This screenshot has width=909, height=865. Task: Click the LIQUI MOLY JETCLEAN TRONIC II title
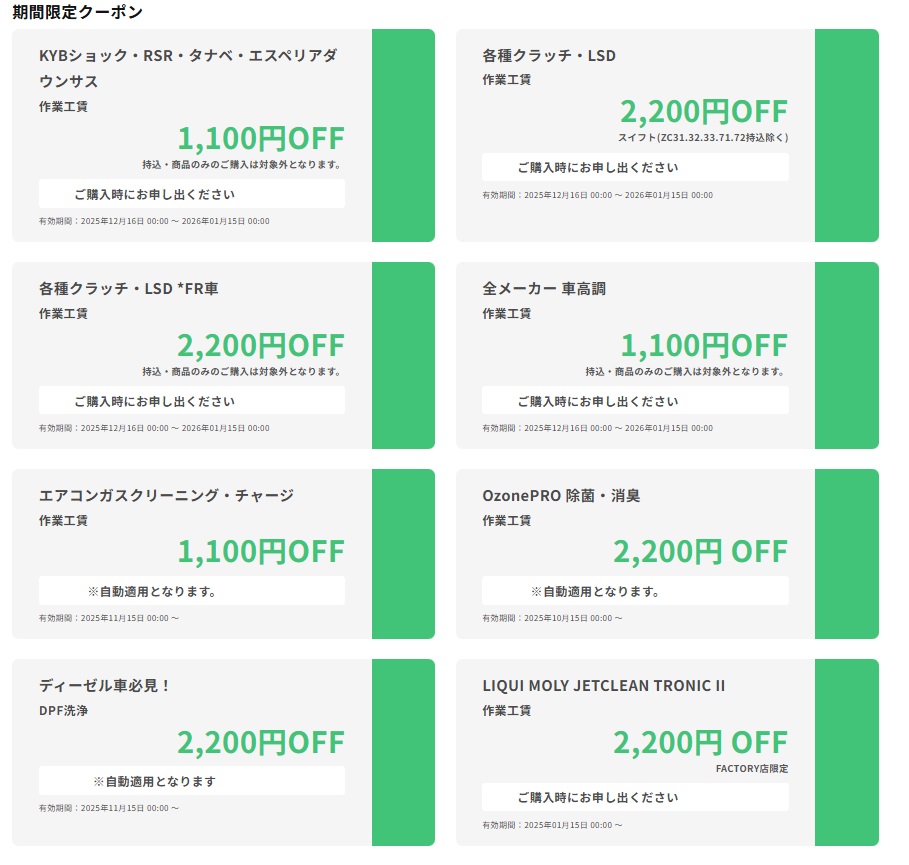pos(603,686)
